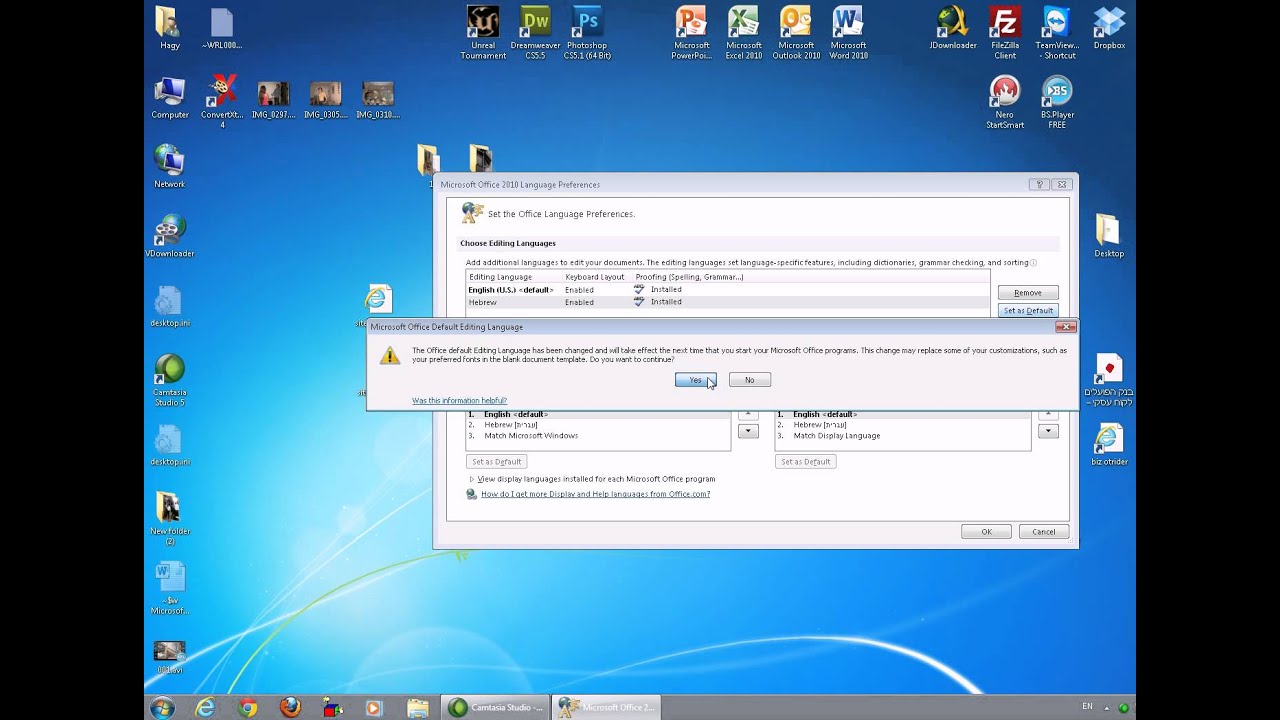Confirm with the Yes button

point(695,380)
